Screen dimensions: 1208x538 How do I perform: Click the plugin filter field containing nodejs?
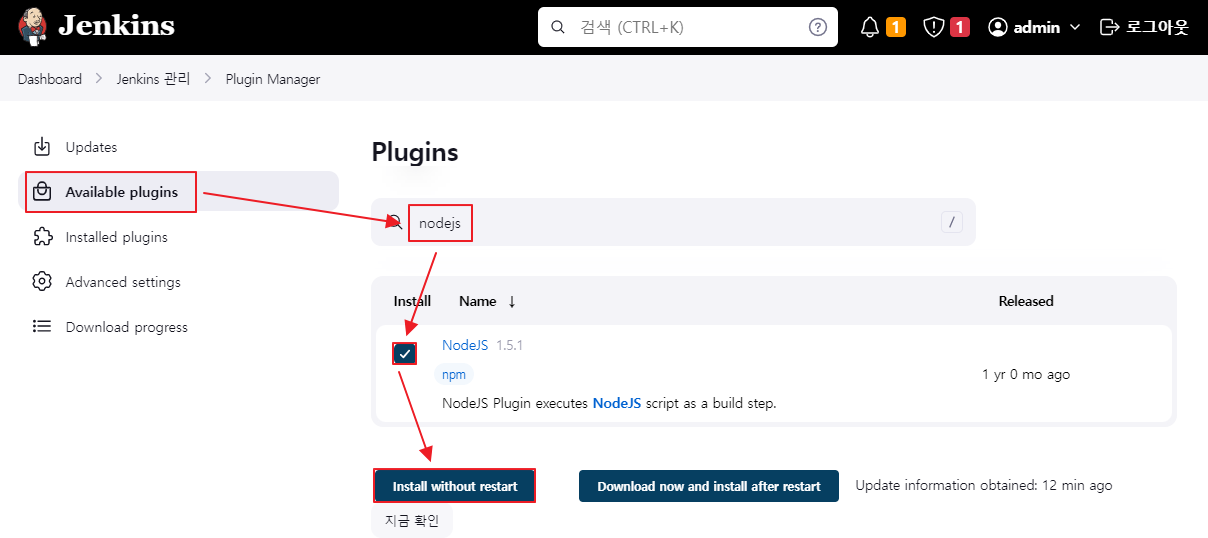pyautogui.click(x=673, y=222)
